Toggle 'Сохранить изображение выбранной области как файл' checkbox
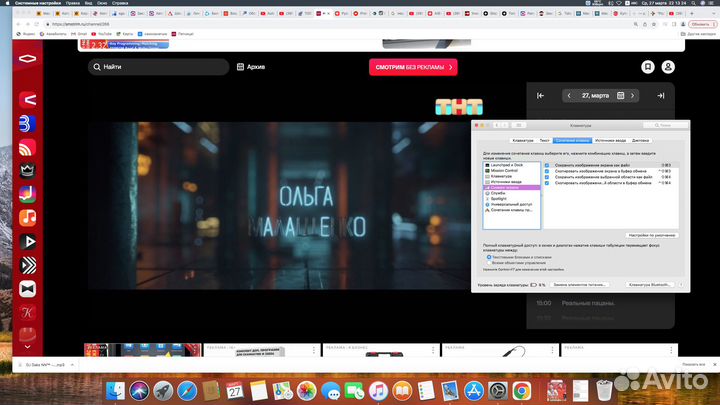This screenshot has width=720, height=405. pos(546,177)
